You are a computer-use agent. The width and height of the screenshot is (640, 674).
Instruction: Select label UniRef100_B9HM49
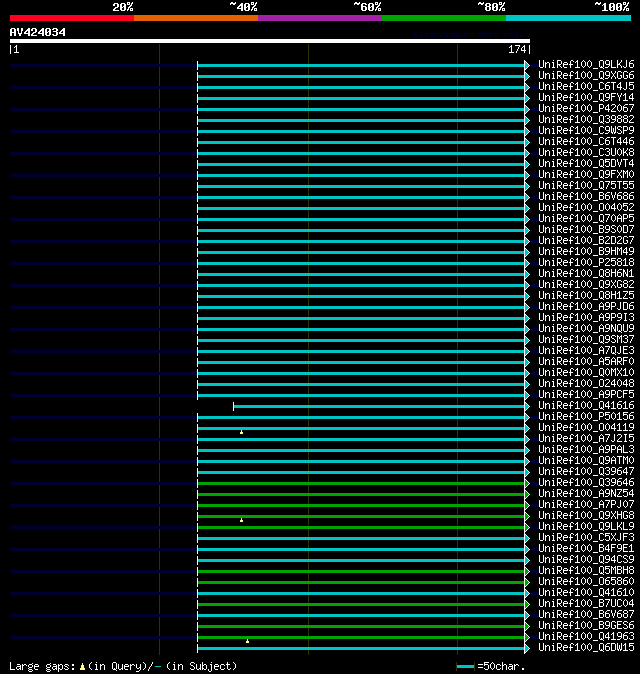pos(586,251)
